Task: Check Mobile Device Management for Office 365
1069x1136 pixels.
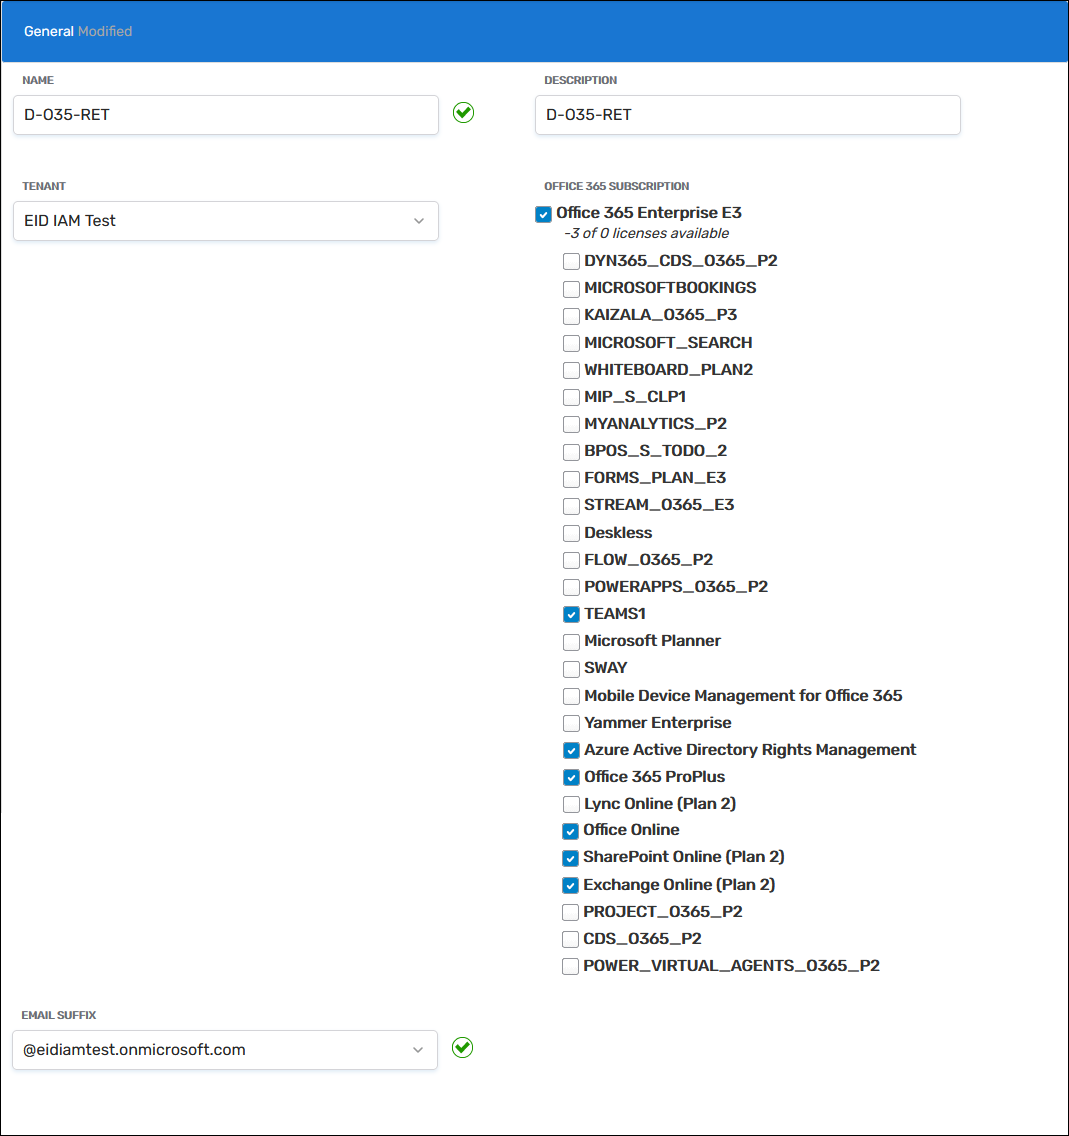Action: point(571,696)
